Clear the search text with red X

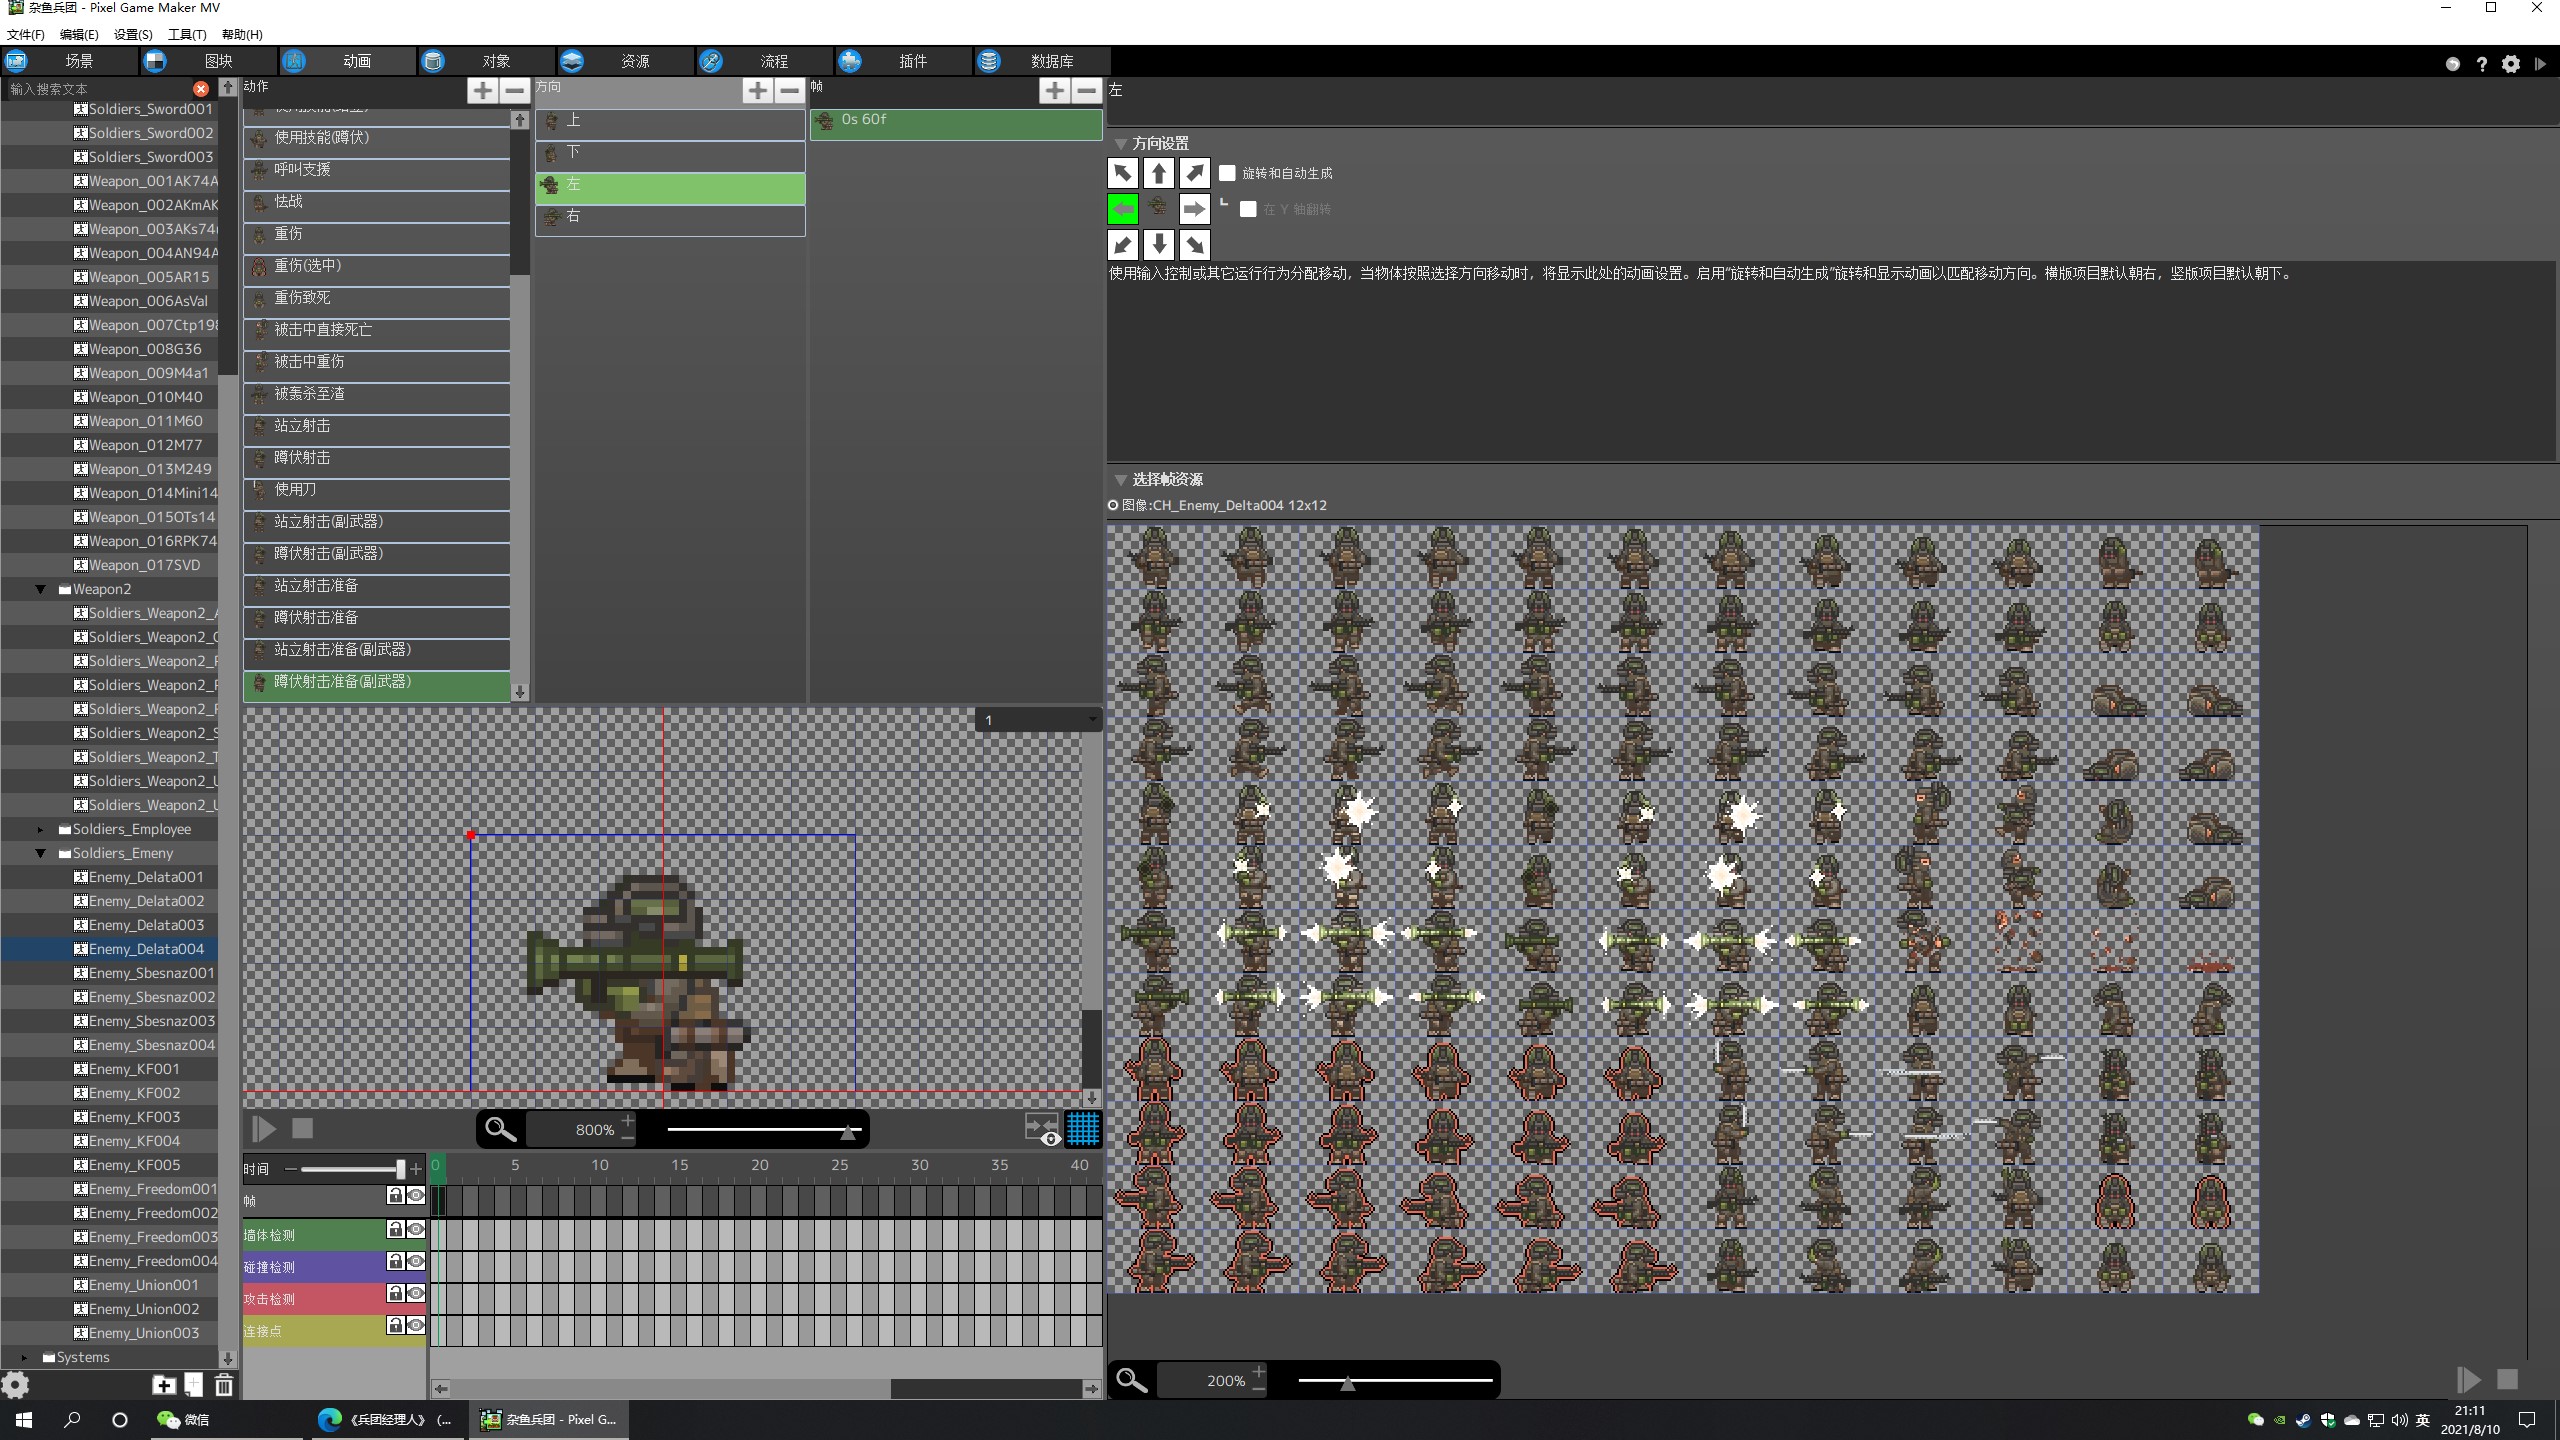click(x=201, y=89)
